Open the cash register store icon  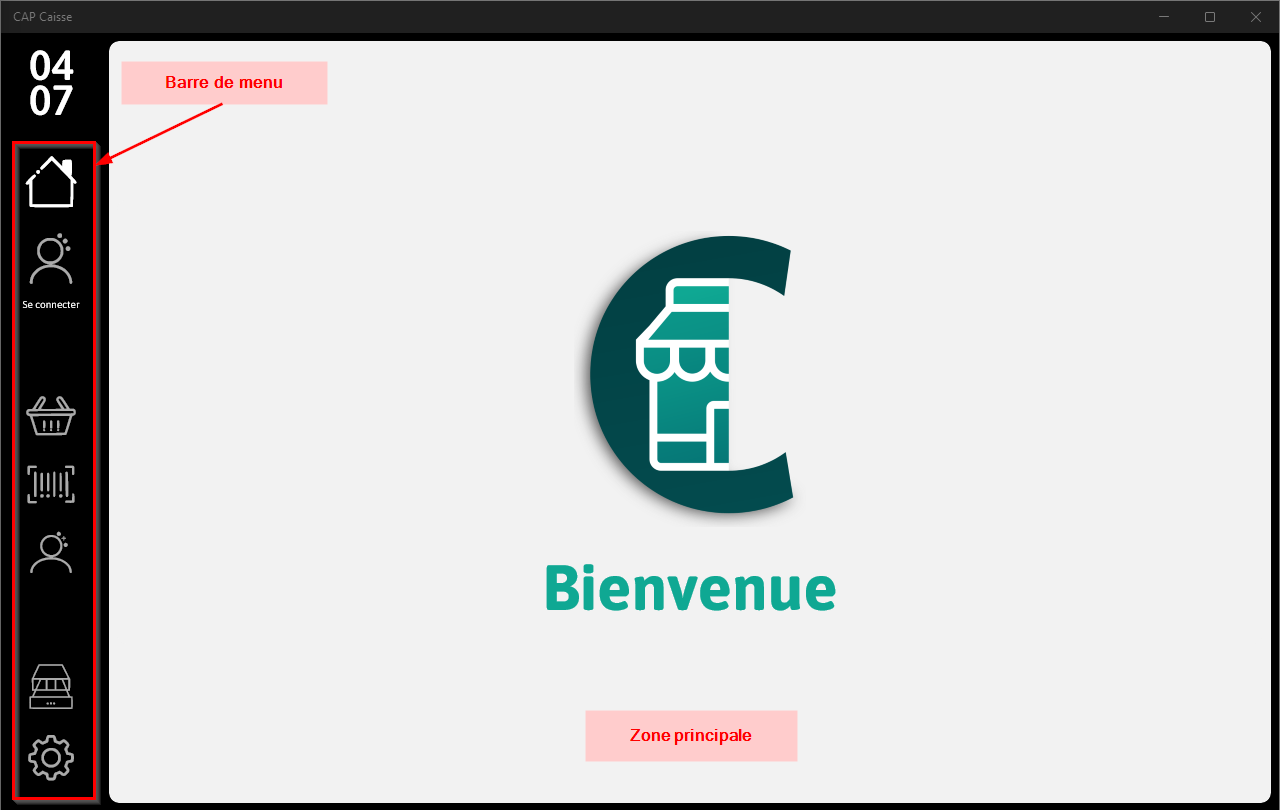pos(51,687)
